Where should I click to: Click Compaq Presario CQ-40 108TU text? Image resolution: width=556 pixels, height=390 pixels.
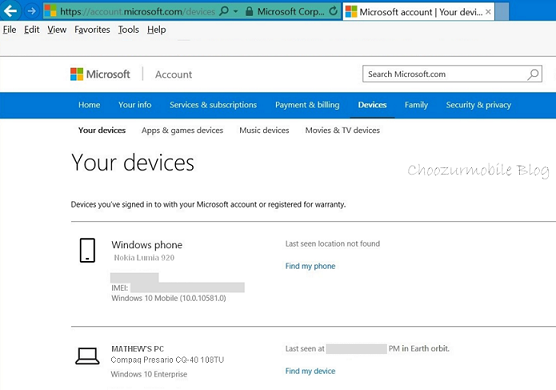(167, 360)
